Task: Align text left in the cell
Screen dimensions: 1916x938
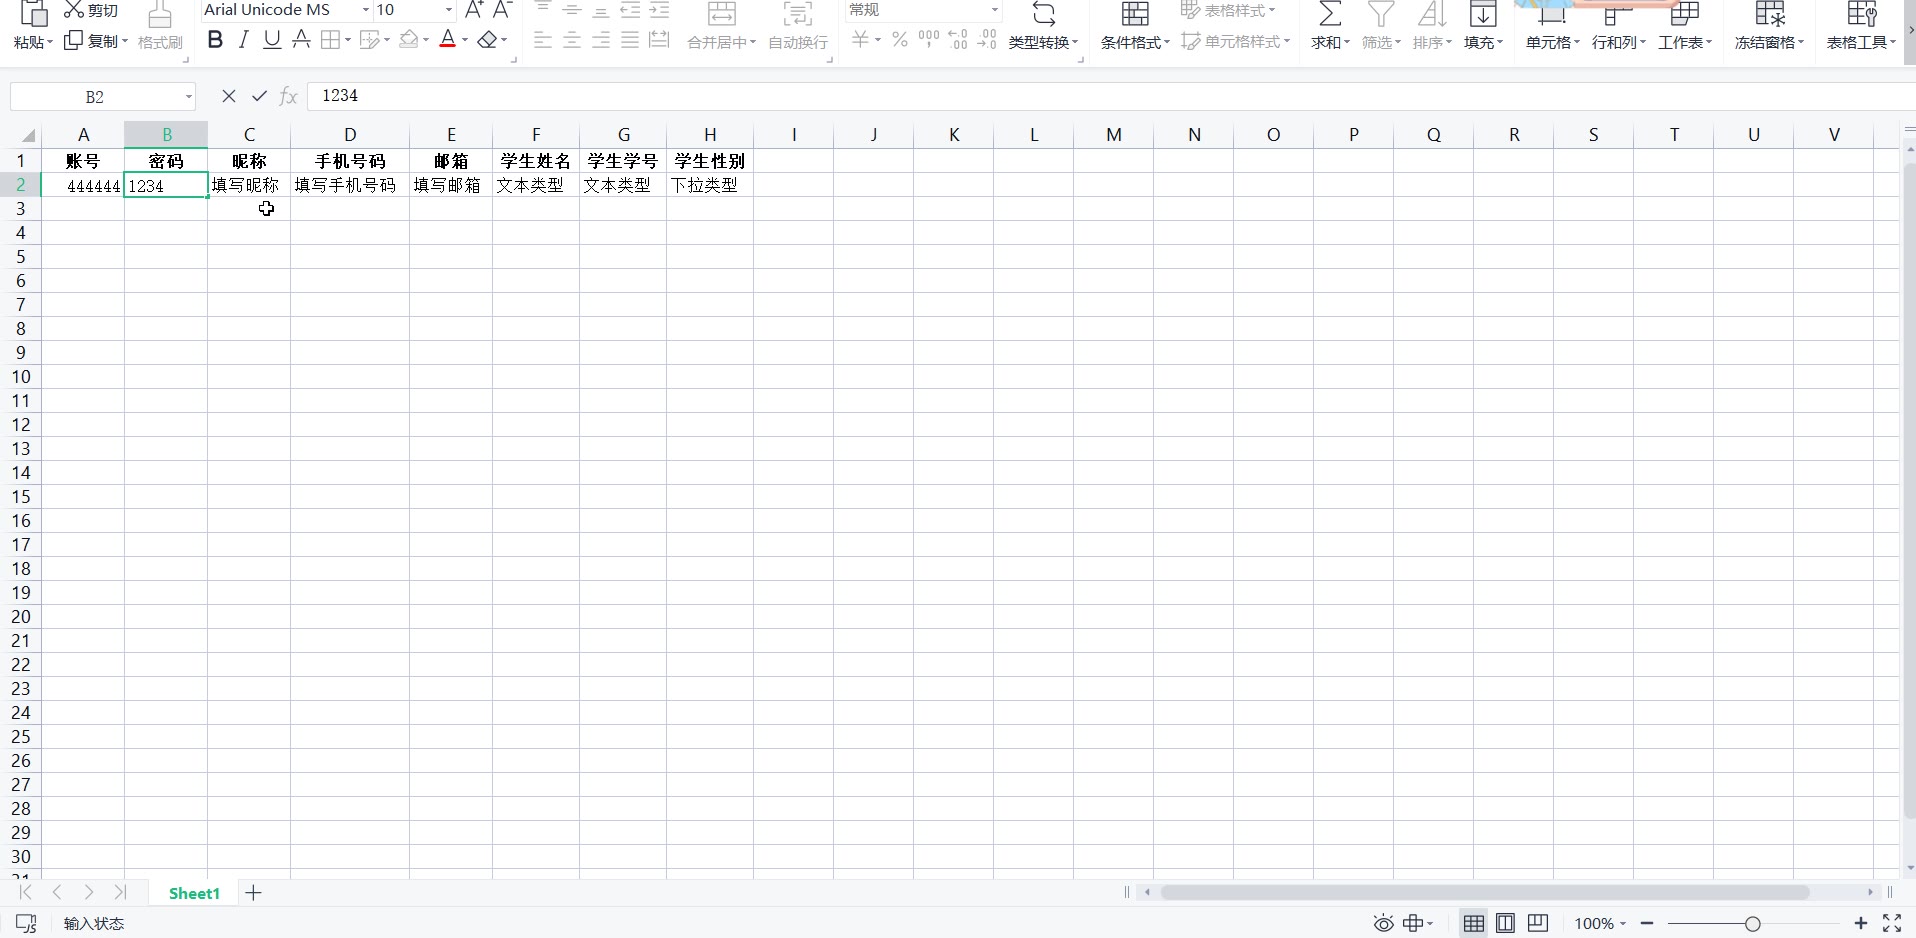Action: pyautogui.click(x=543, y=40)
